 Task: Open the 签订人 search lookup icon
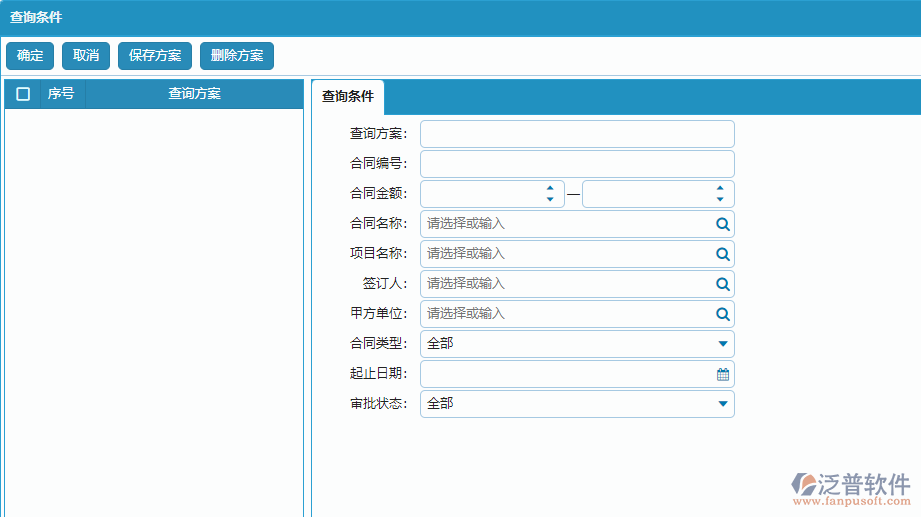[722, 284]
